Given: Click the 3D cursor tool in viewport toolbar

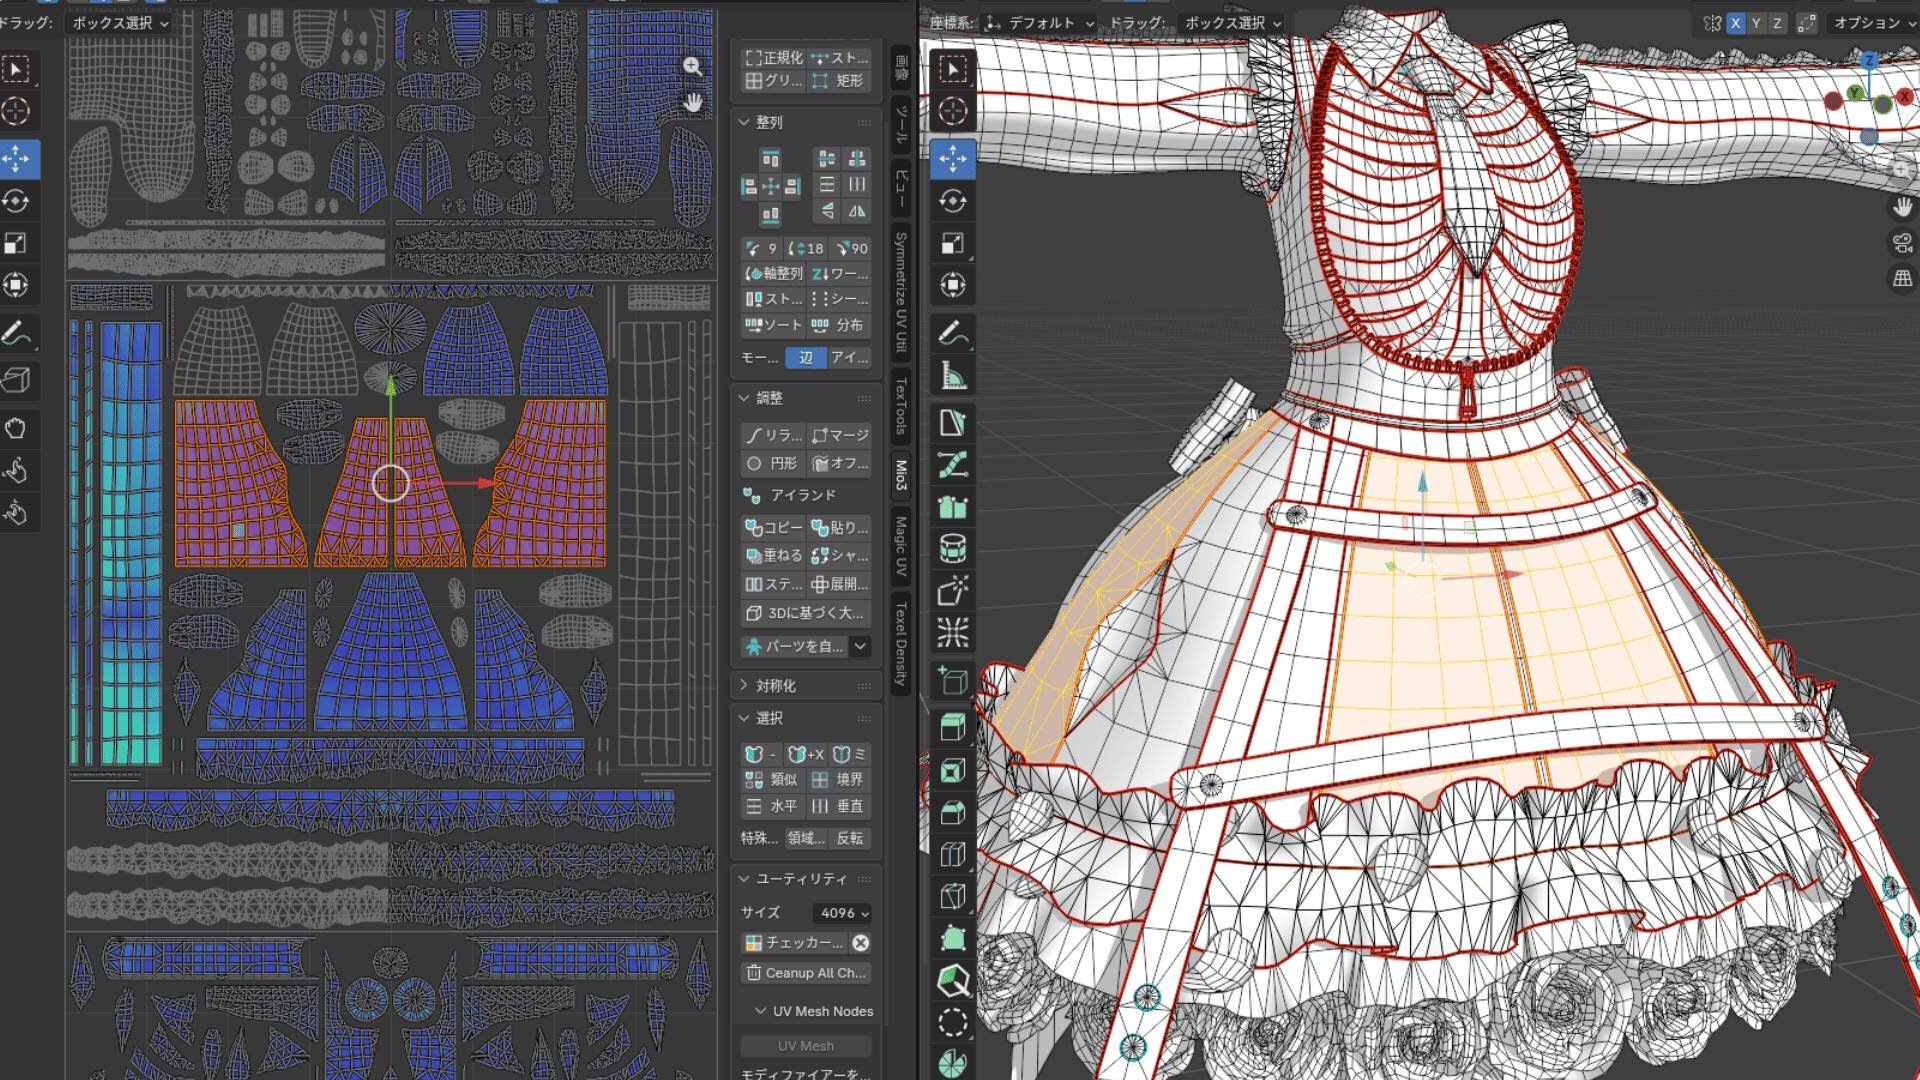Looking at the screenshot, I should (x=952, y=111).
